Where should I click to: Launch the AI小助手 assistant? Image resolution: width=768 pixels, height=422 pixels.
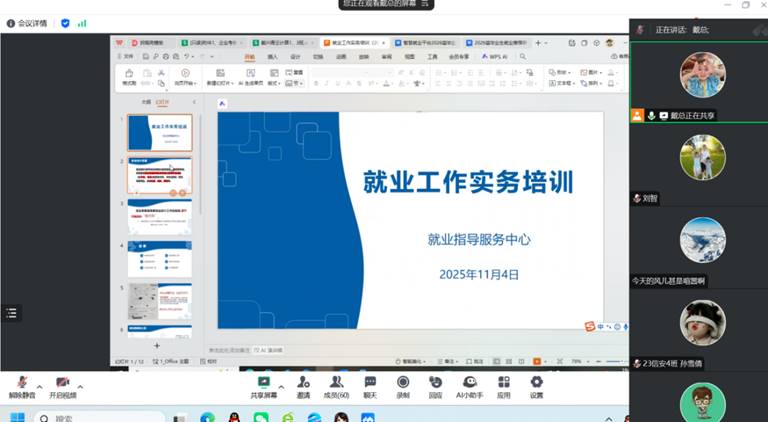(469, 384)
